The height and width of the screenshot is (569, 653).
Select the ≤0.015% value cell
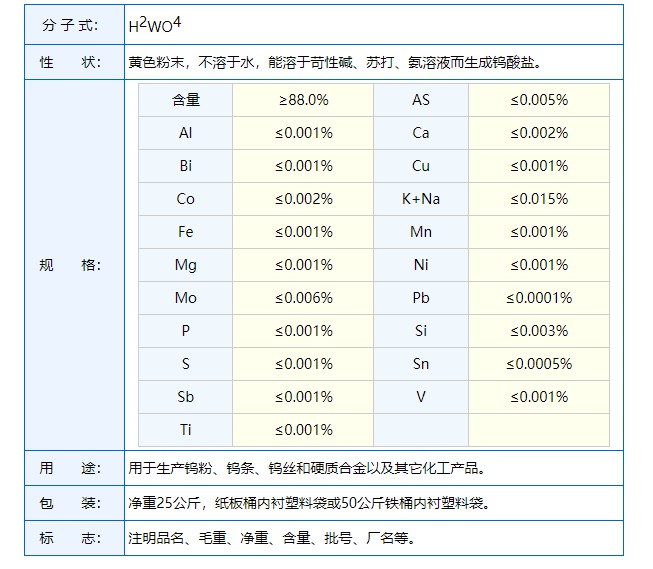(539, 199)
